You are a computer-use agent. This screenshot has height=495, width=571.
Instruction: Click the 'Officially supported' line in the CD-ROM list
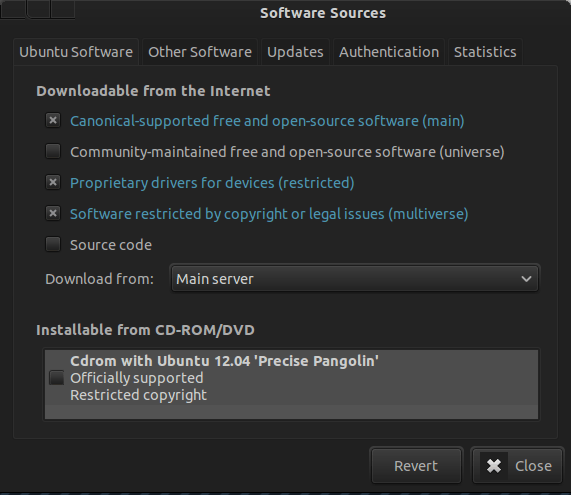pyautogui.click(x=137, y=378)
